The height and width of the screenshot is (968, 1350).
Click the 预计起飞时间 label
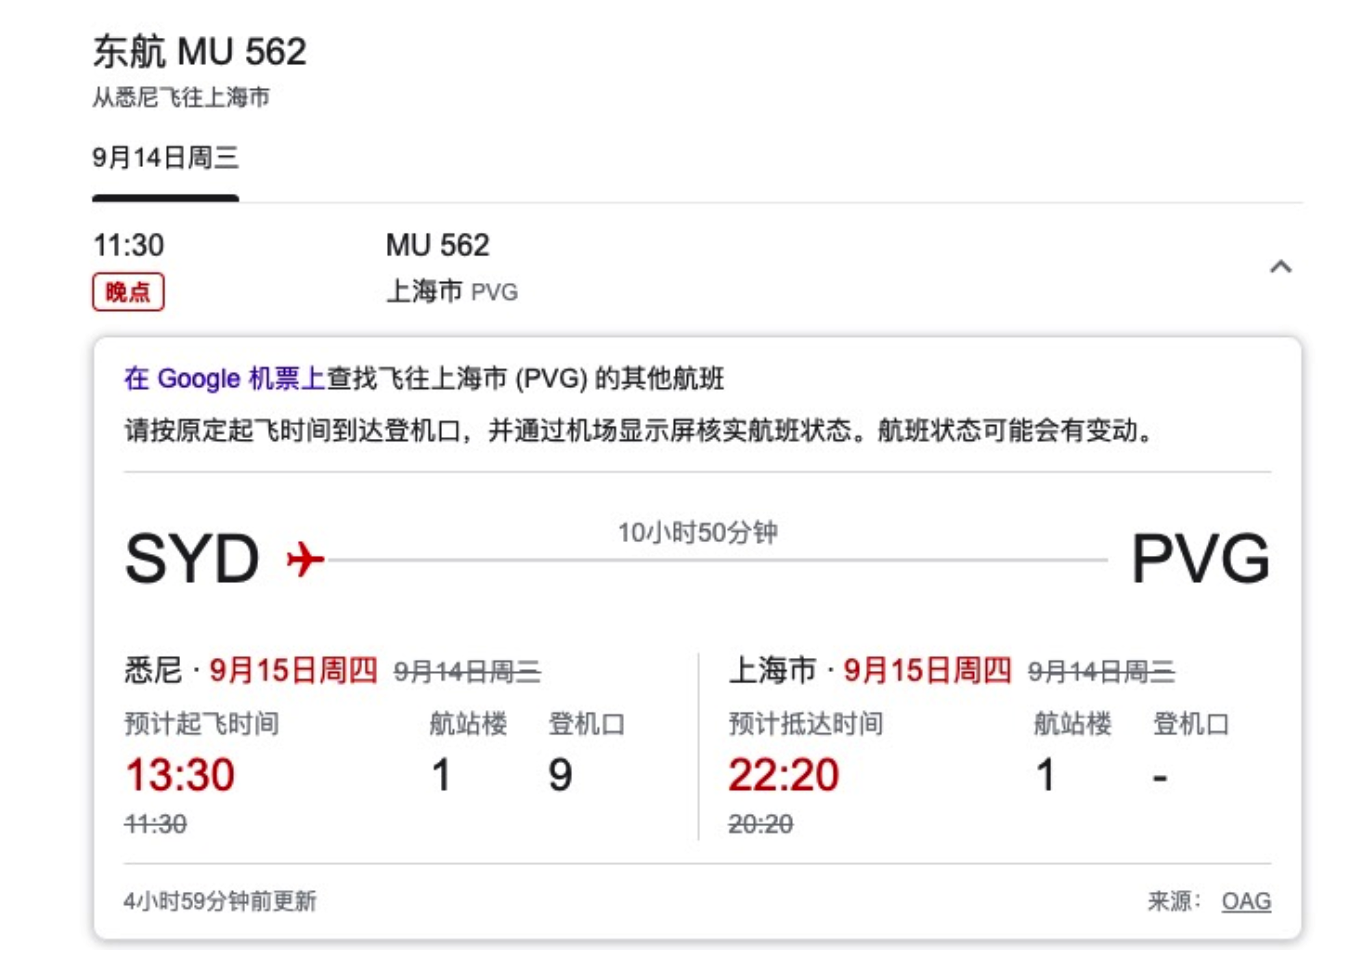coord(201,723)
